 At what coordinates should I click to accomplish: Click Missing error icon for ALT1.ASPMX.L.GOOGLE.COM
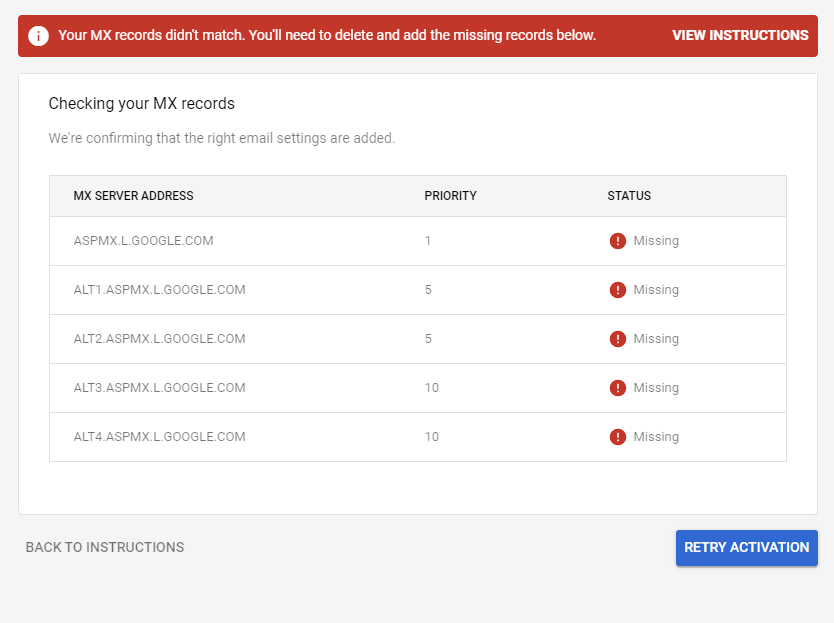click(x=618, y=290)
